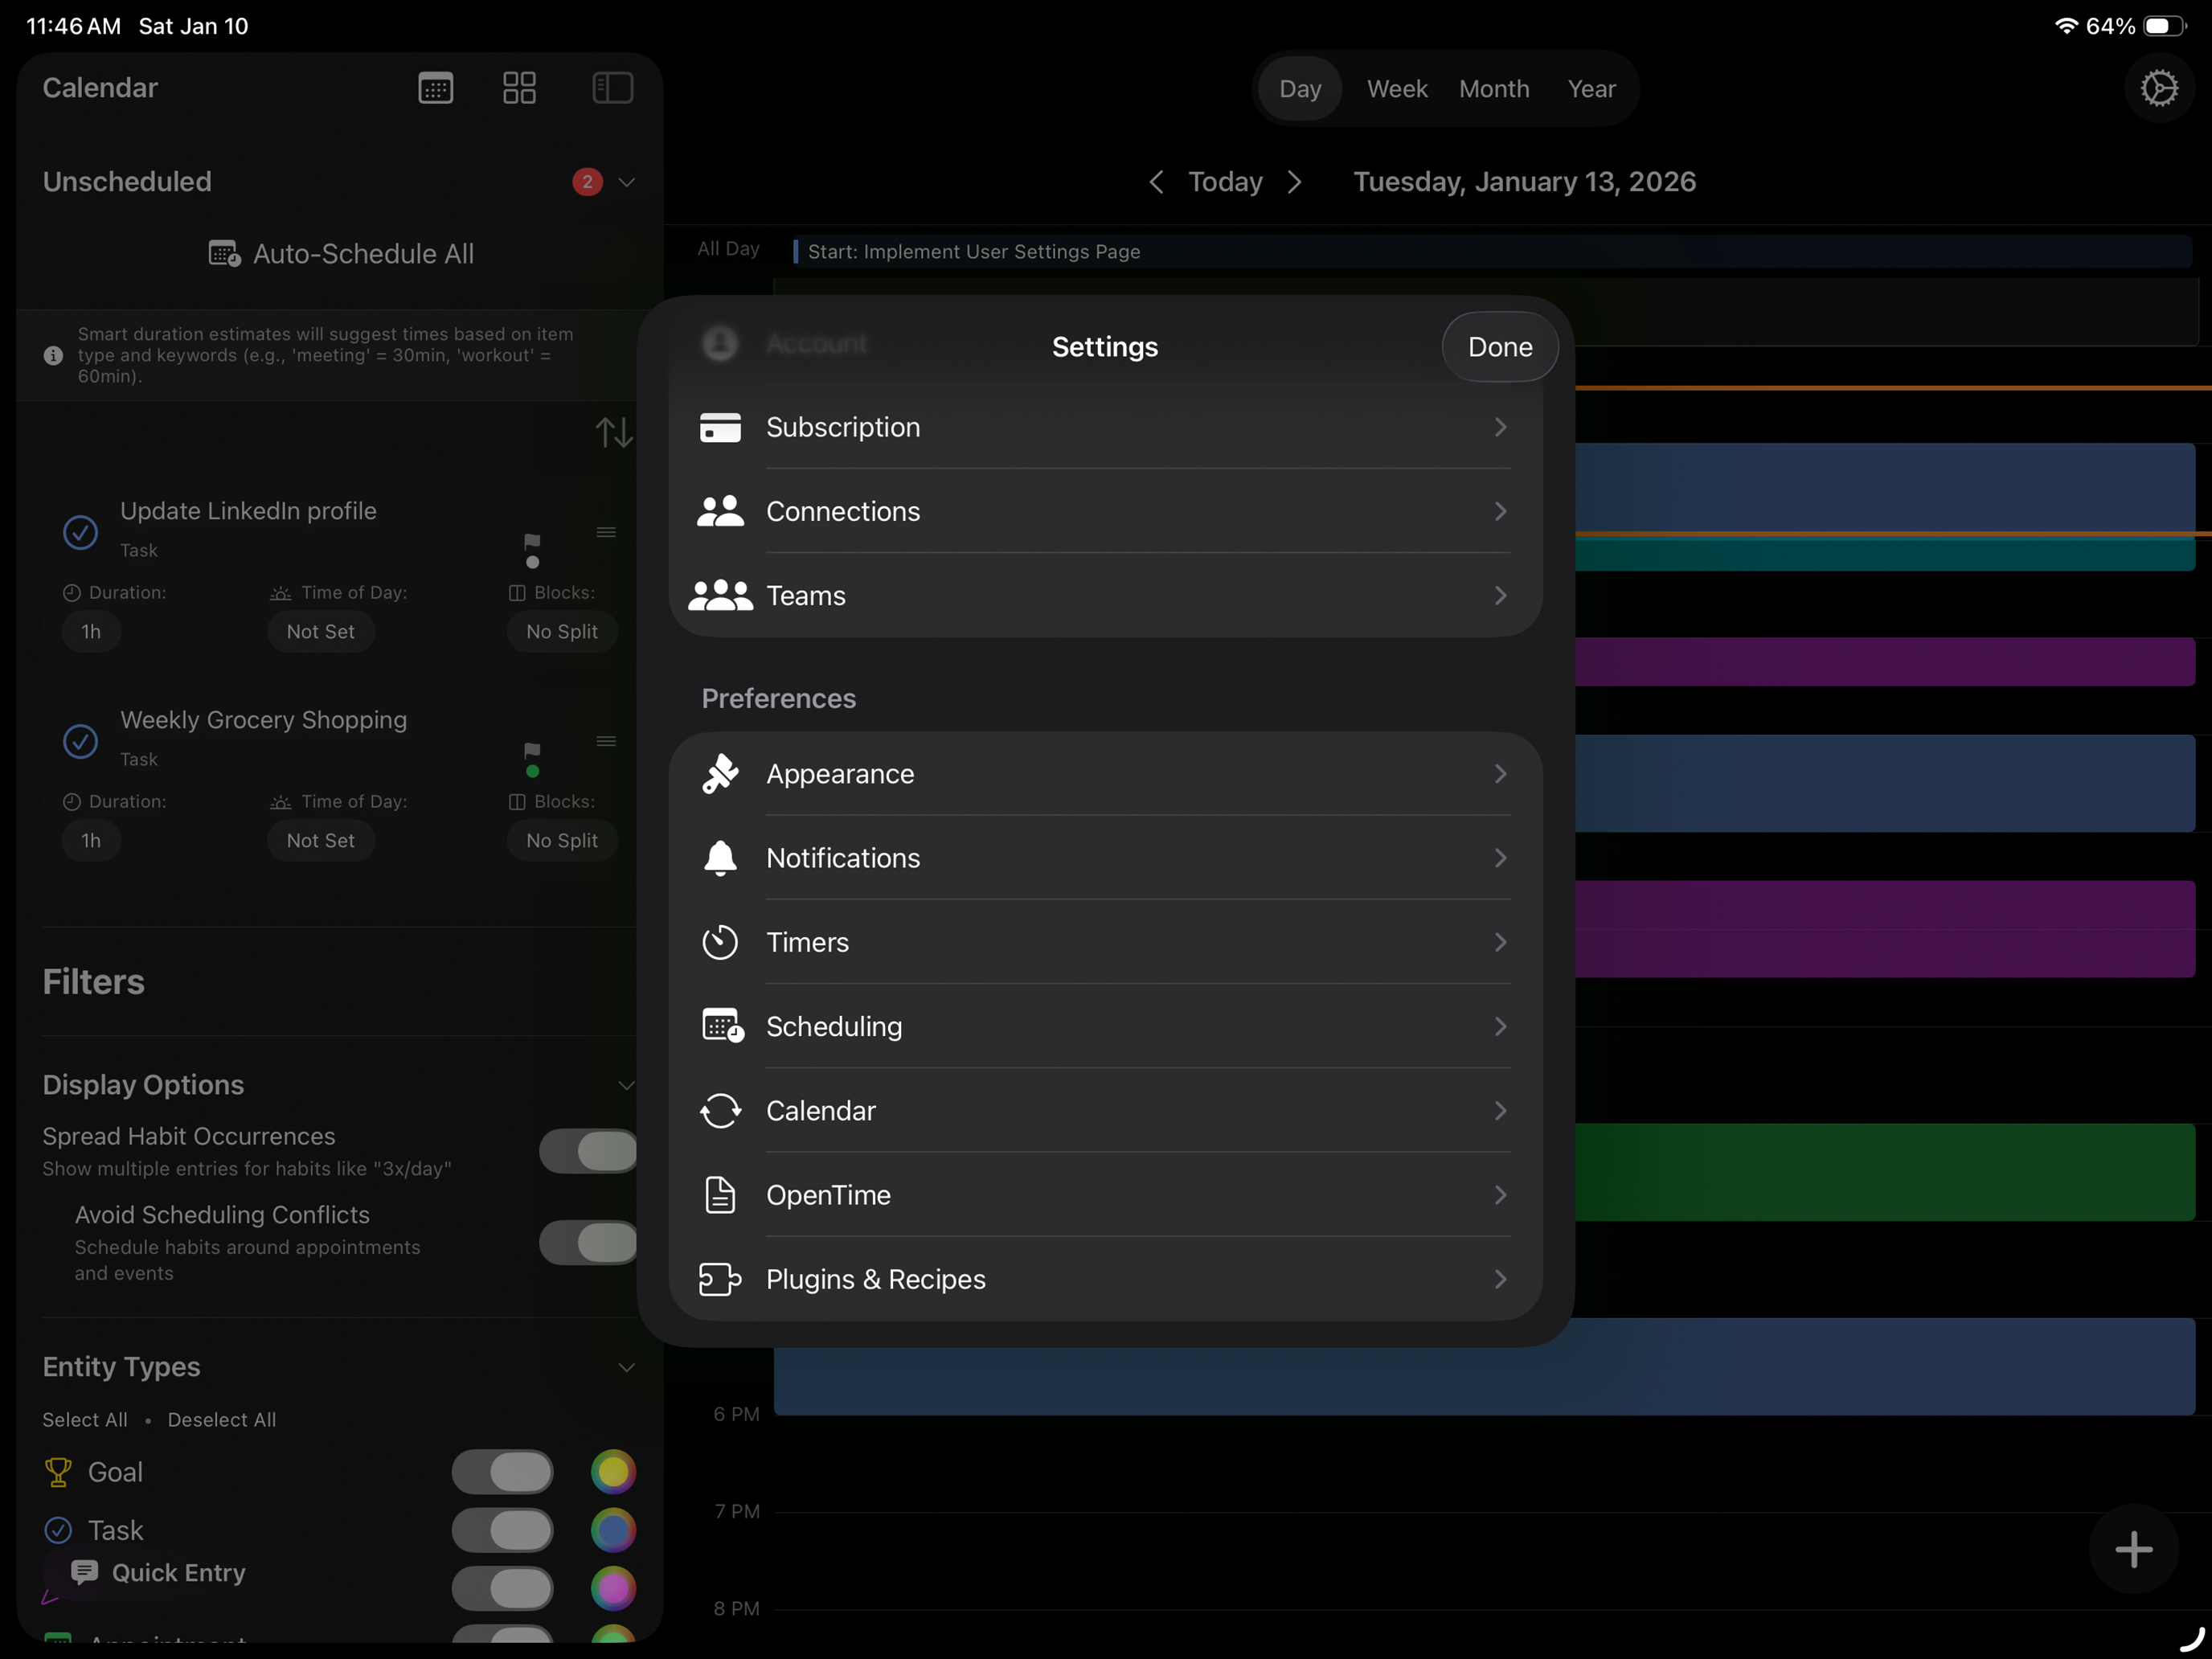The height and width of the screenshot is (1659, 2212).
Task: Click the Subscription card icon
Action: click(x=720, y=427)
